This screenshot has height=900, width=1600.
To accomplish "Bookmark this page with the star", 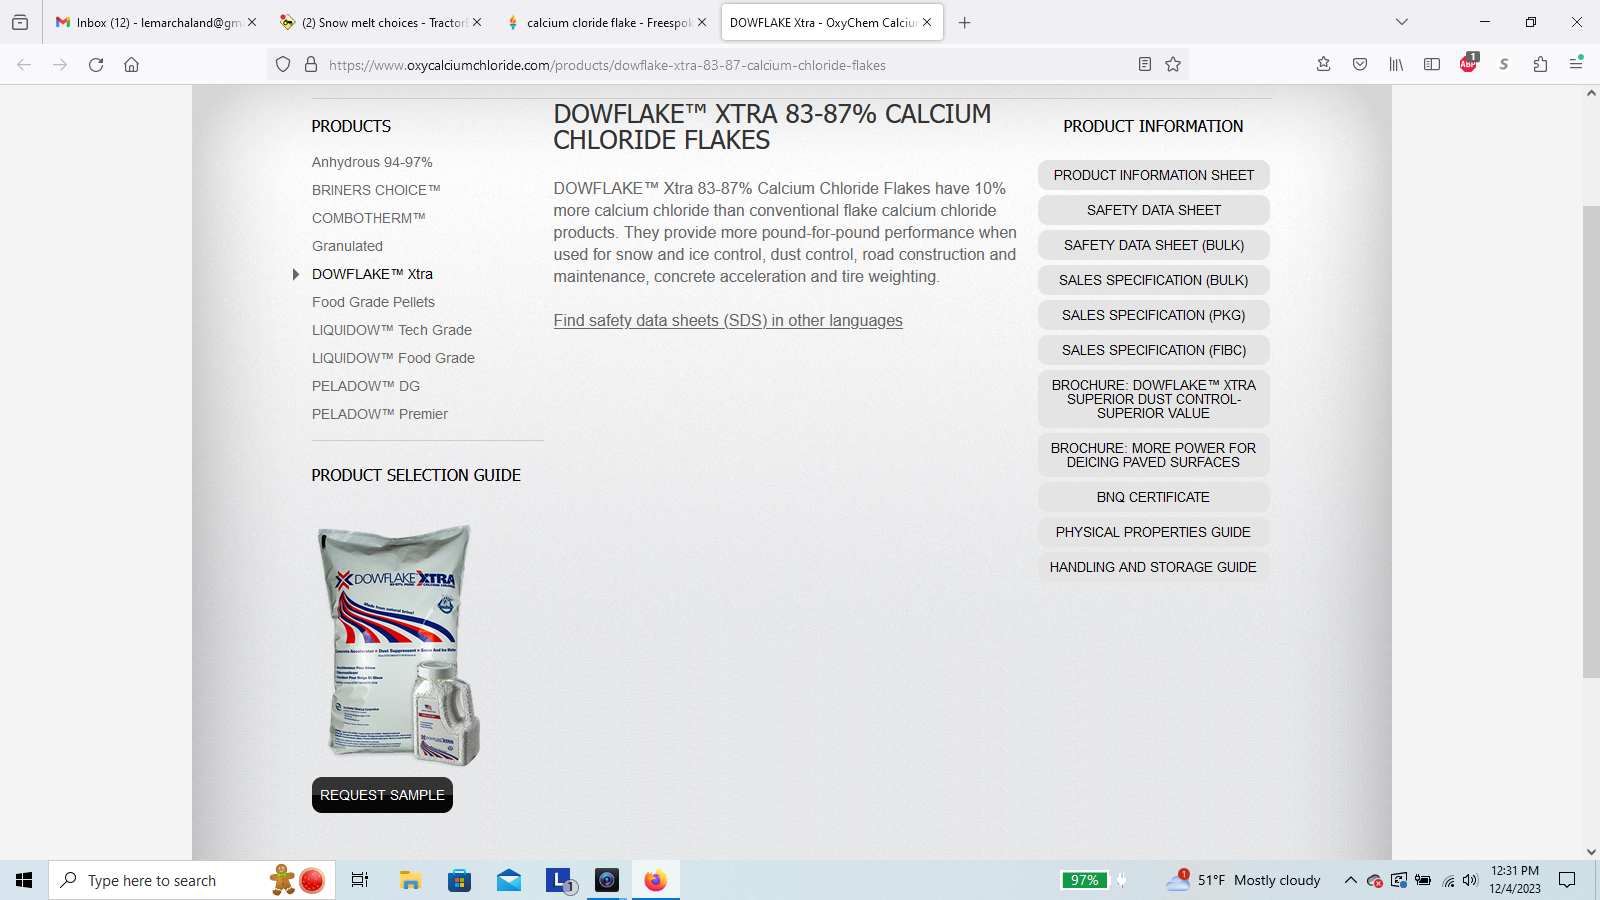I will [x=1173, y=65].
